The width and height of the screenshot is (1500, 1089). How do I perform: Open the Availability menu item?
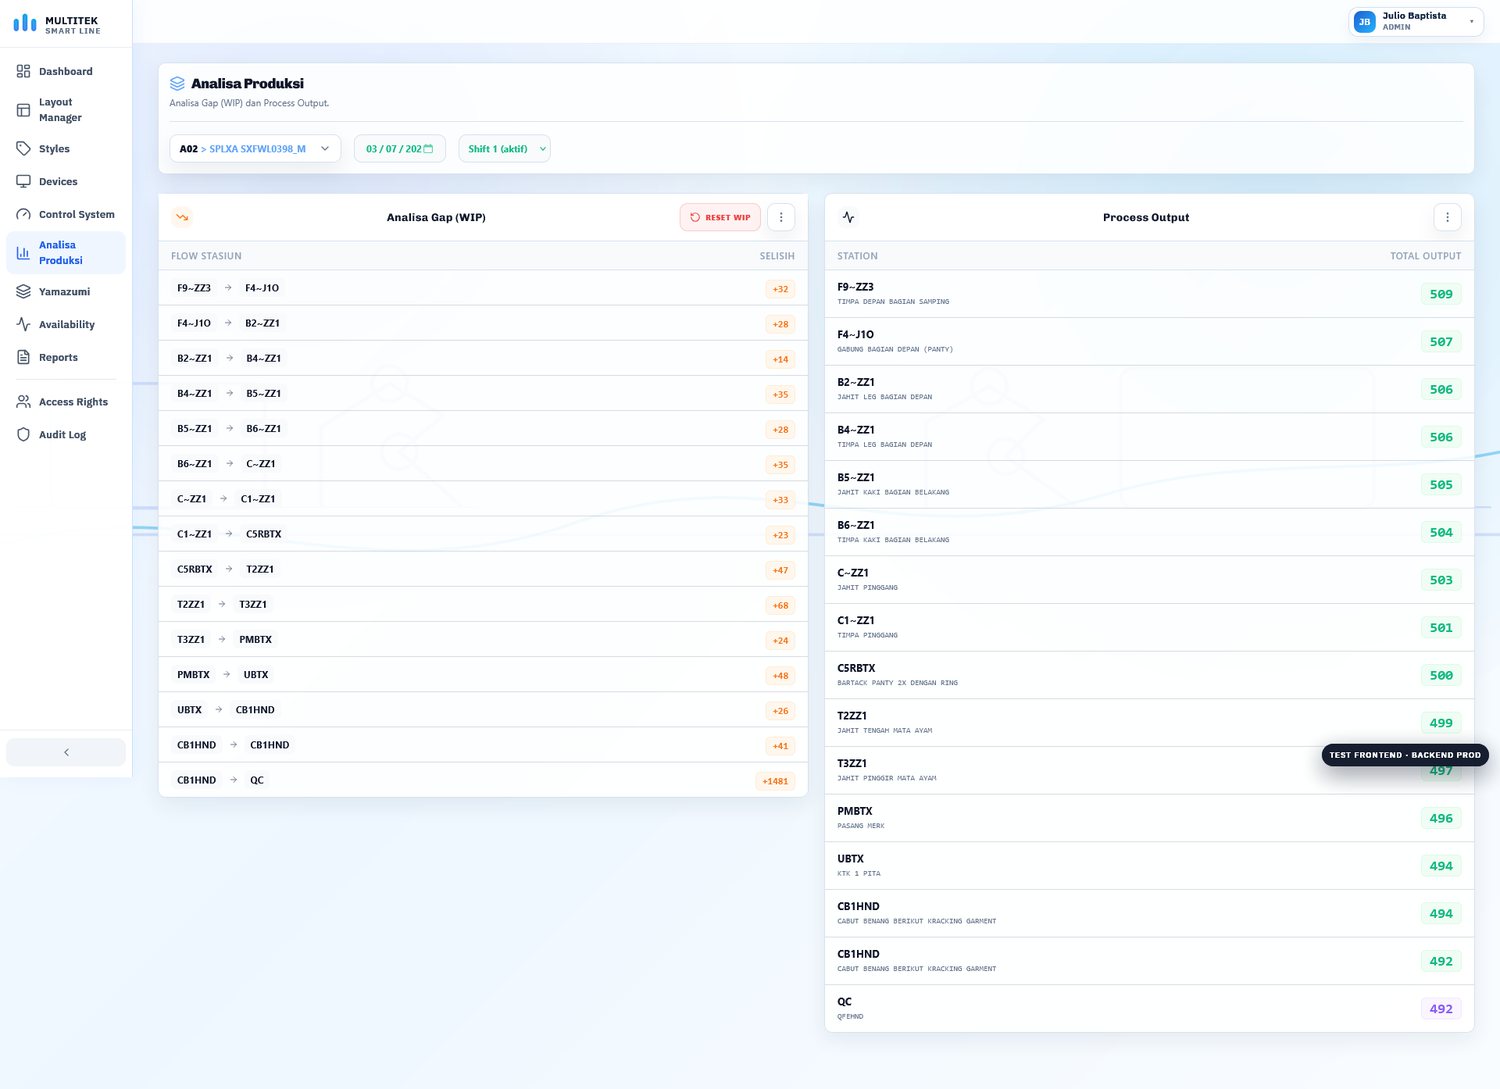66,324
